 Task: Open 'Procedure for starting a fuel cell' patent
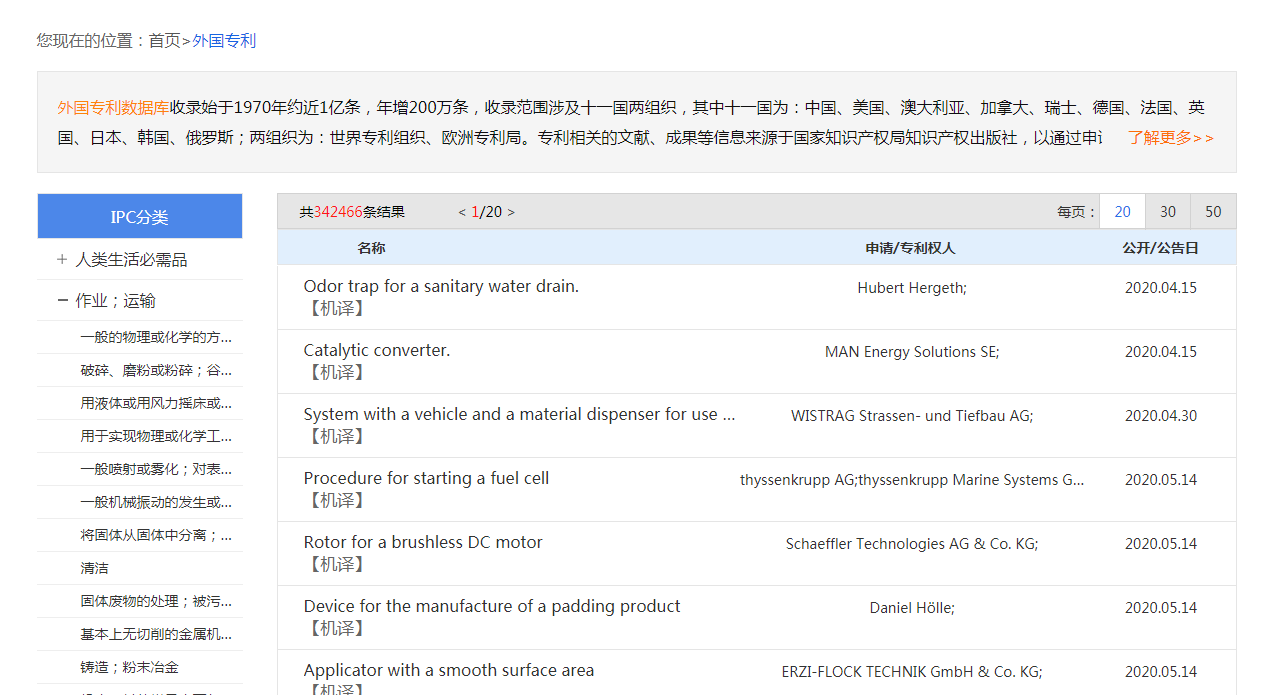click(426, 478)
